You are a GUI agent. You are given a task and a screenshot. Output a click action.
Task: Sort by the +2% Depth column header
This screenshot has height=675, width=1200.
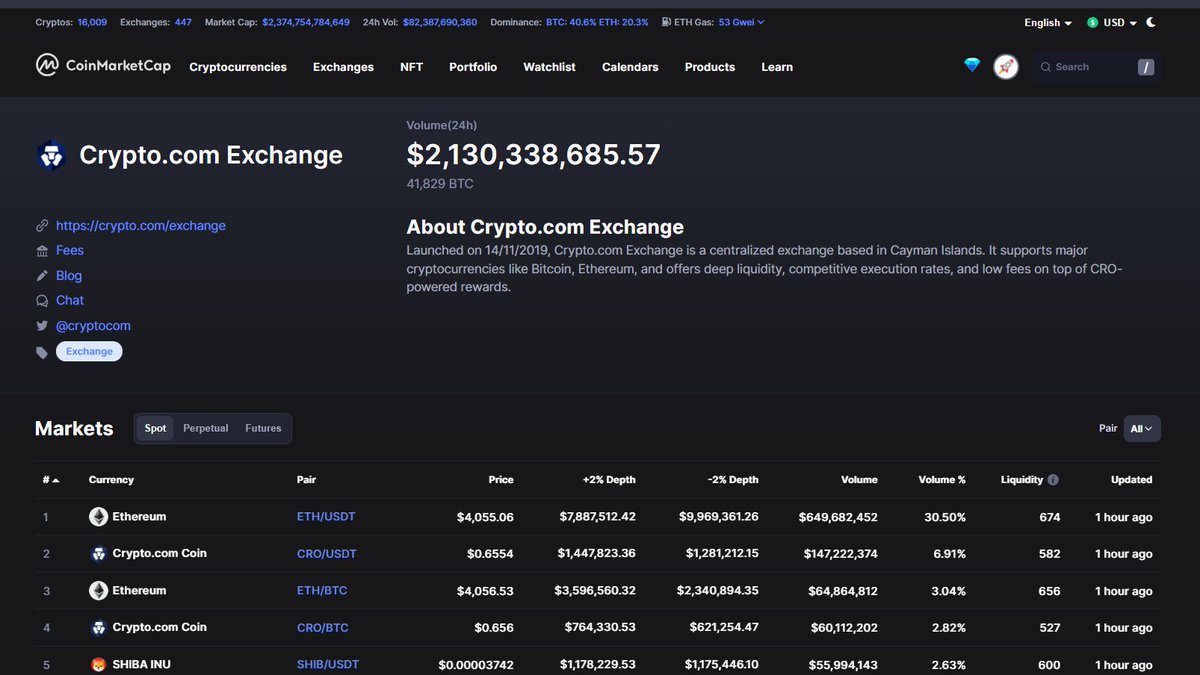pyautogui.click(x=609, y=480)
